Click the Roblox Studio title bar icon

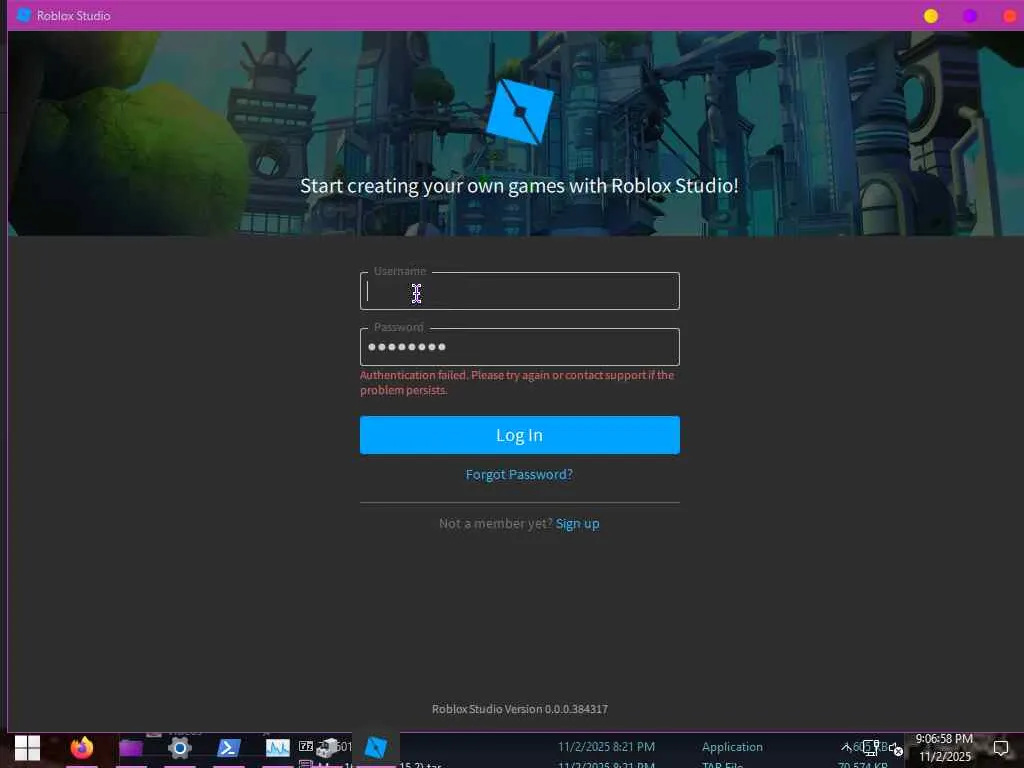[24, 15]
